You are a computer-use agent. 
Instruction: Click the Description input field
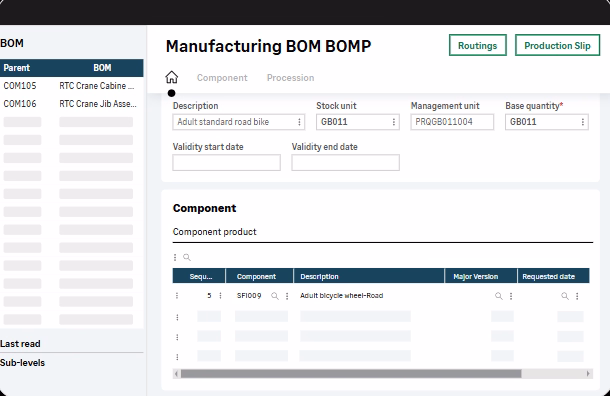tap(238, 122)
